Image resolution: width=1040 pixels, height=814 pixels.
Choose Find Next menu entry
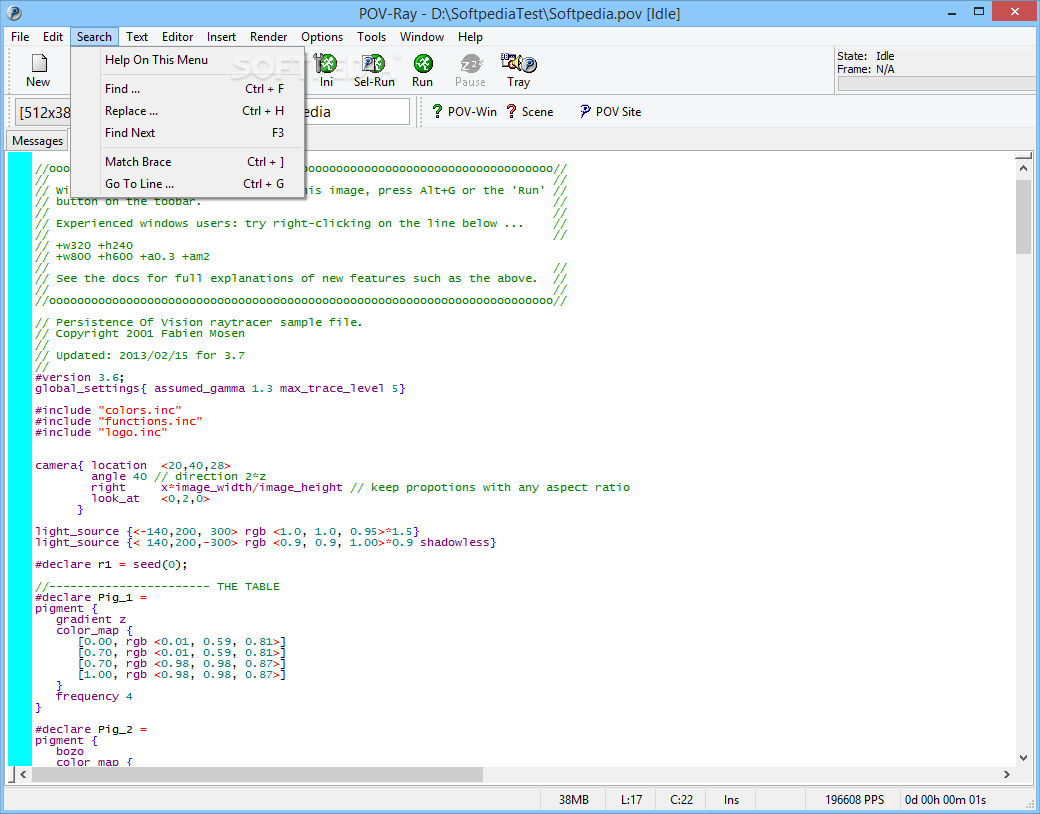pos(188,133)
